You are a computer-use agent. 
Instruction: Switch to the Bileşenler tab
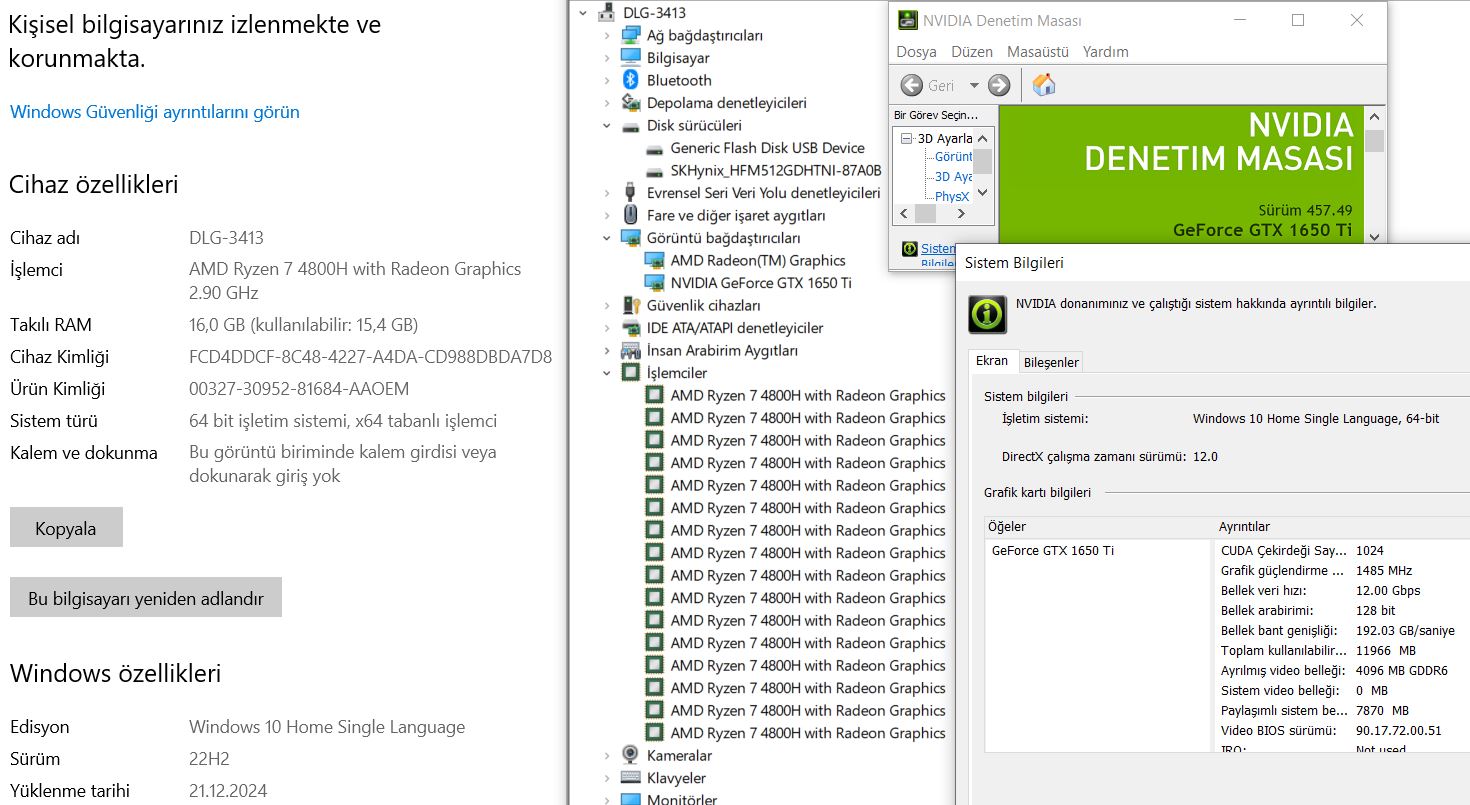tap(1051, 362)
